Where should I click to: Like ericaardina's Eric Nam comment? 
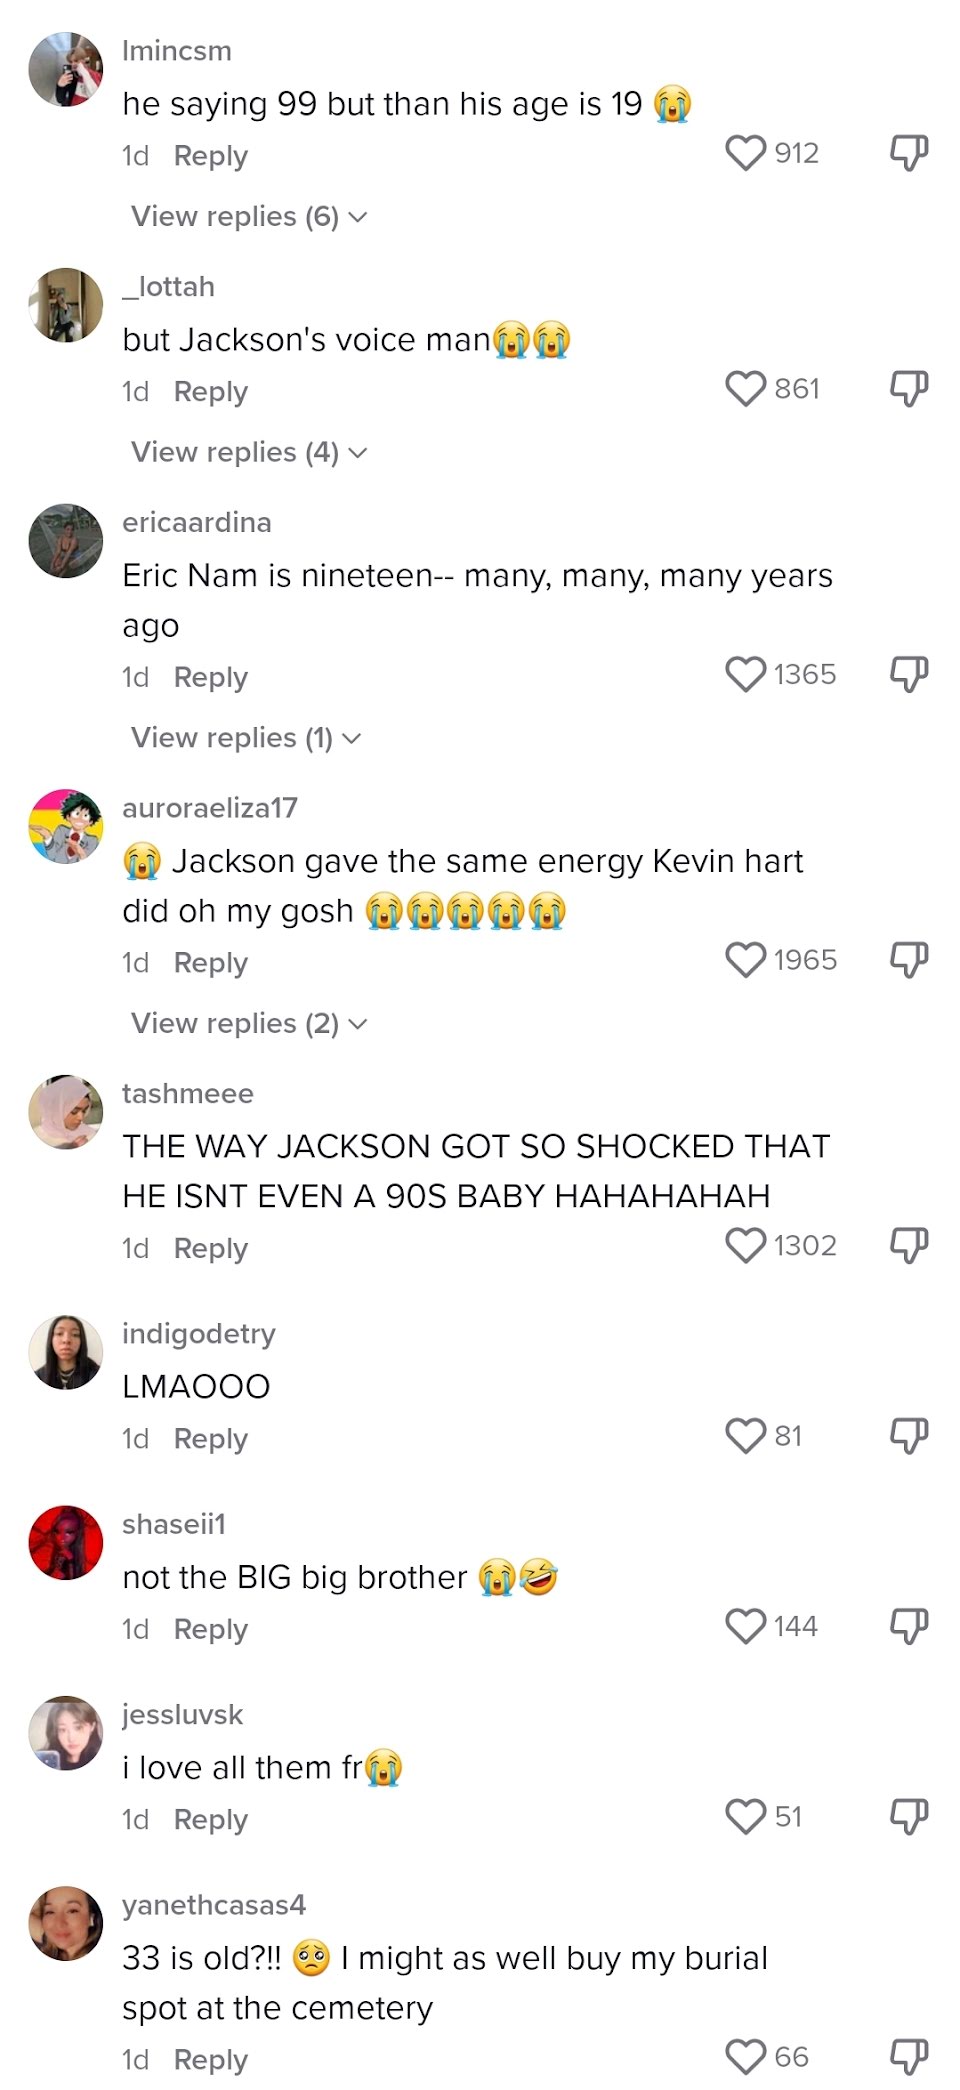coord(745,675)
